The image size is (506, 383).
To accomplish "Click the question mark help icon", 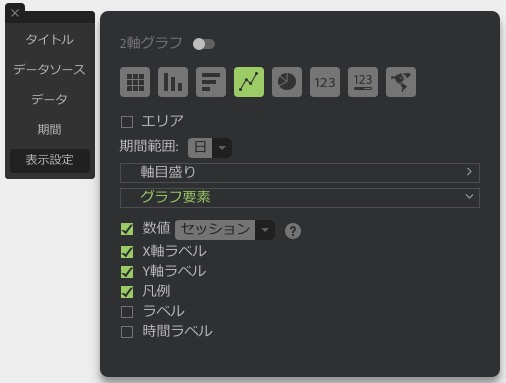I will [x=293, y=231].
